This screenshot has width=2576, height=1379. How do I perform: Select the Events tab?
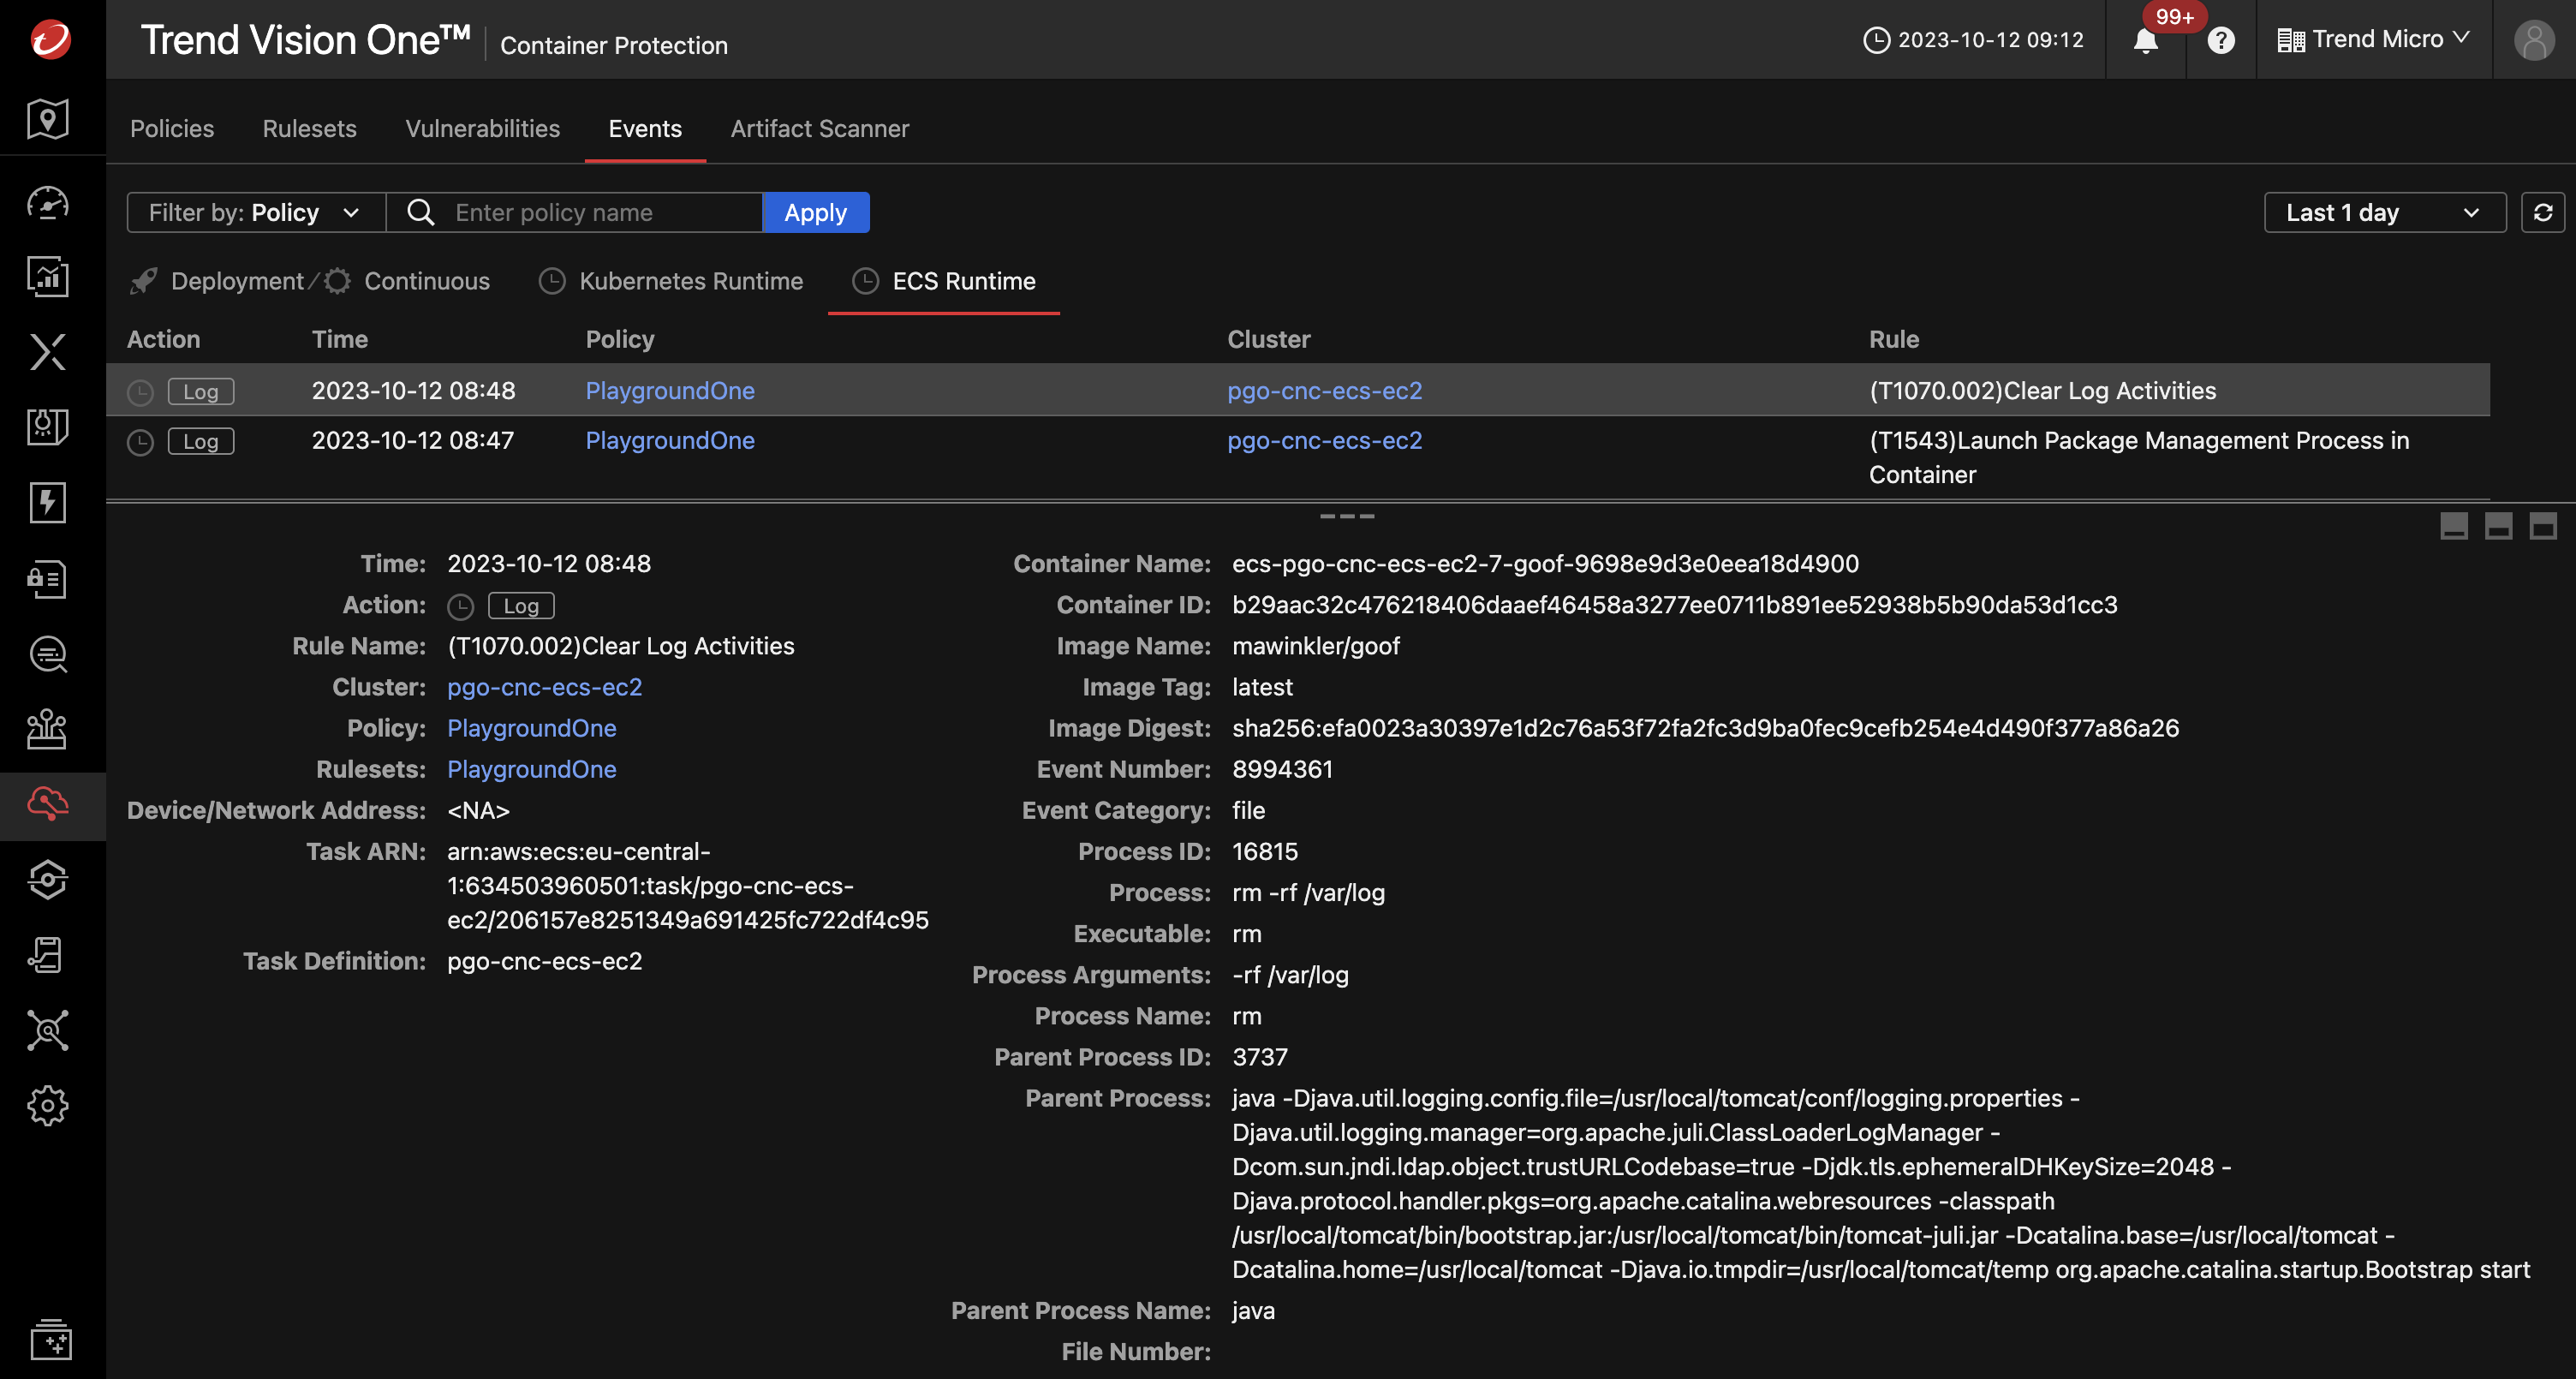tap(645, 128)
